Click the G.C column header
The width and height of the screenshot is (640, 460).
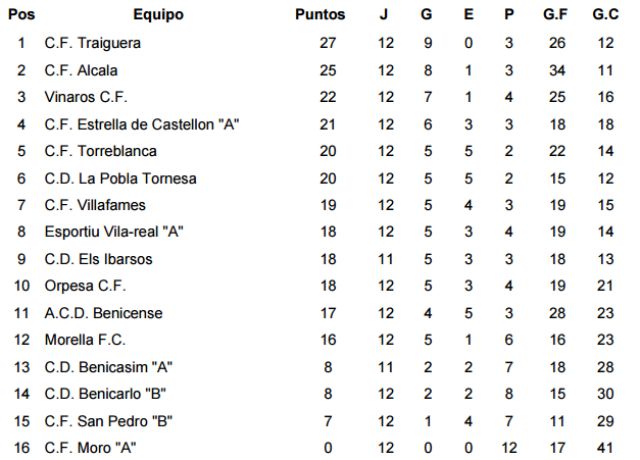tap(606, 15)
